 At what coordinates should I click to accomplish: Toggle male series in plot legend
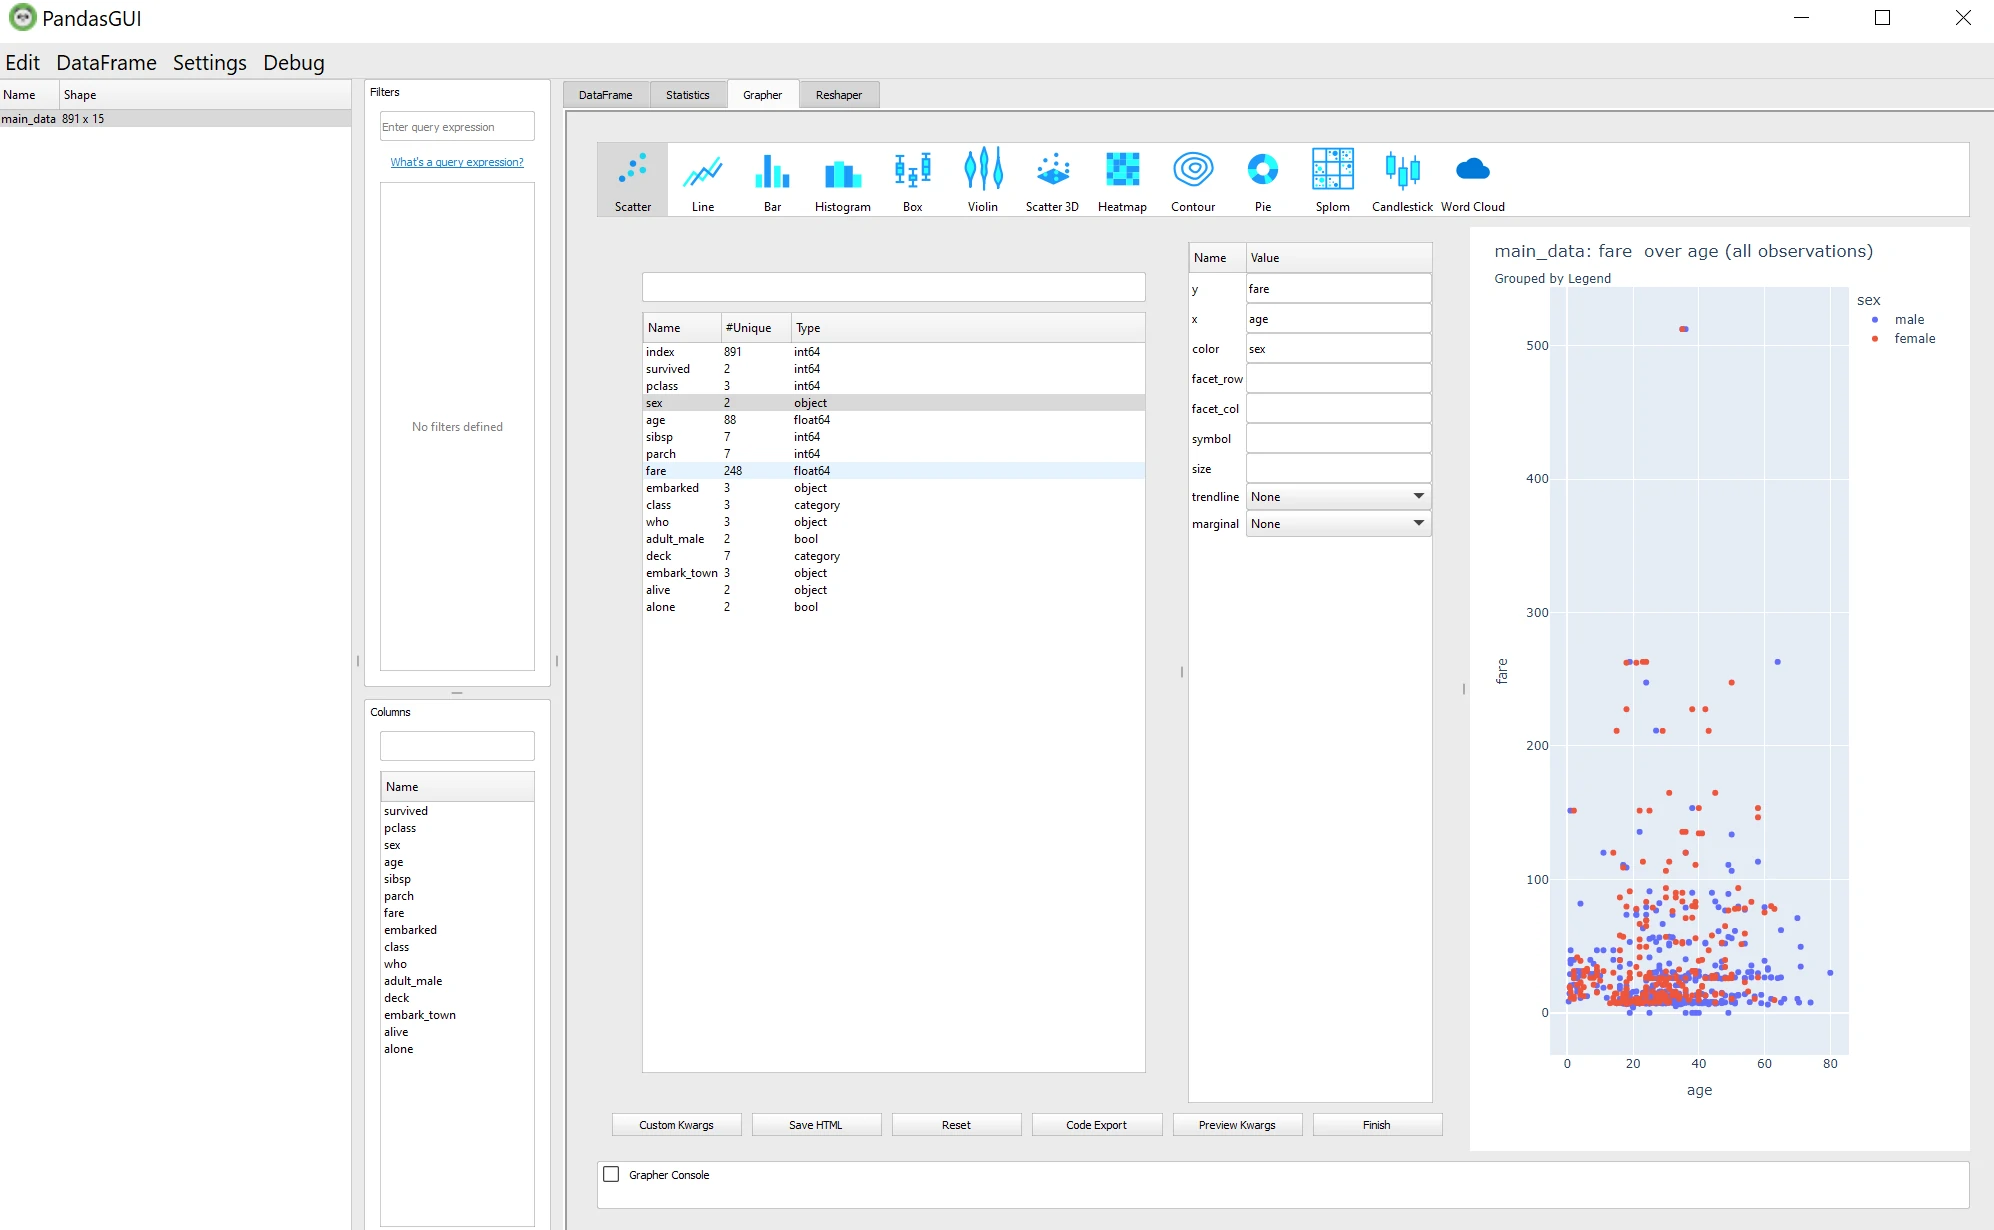pos(1897,320)
